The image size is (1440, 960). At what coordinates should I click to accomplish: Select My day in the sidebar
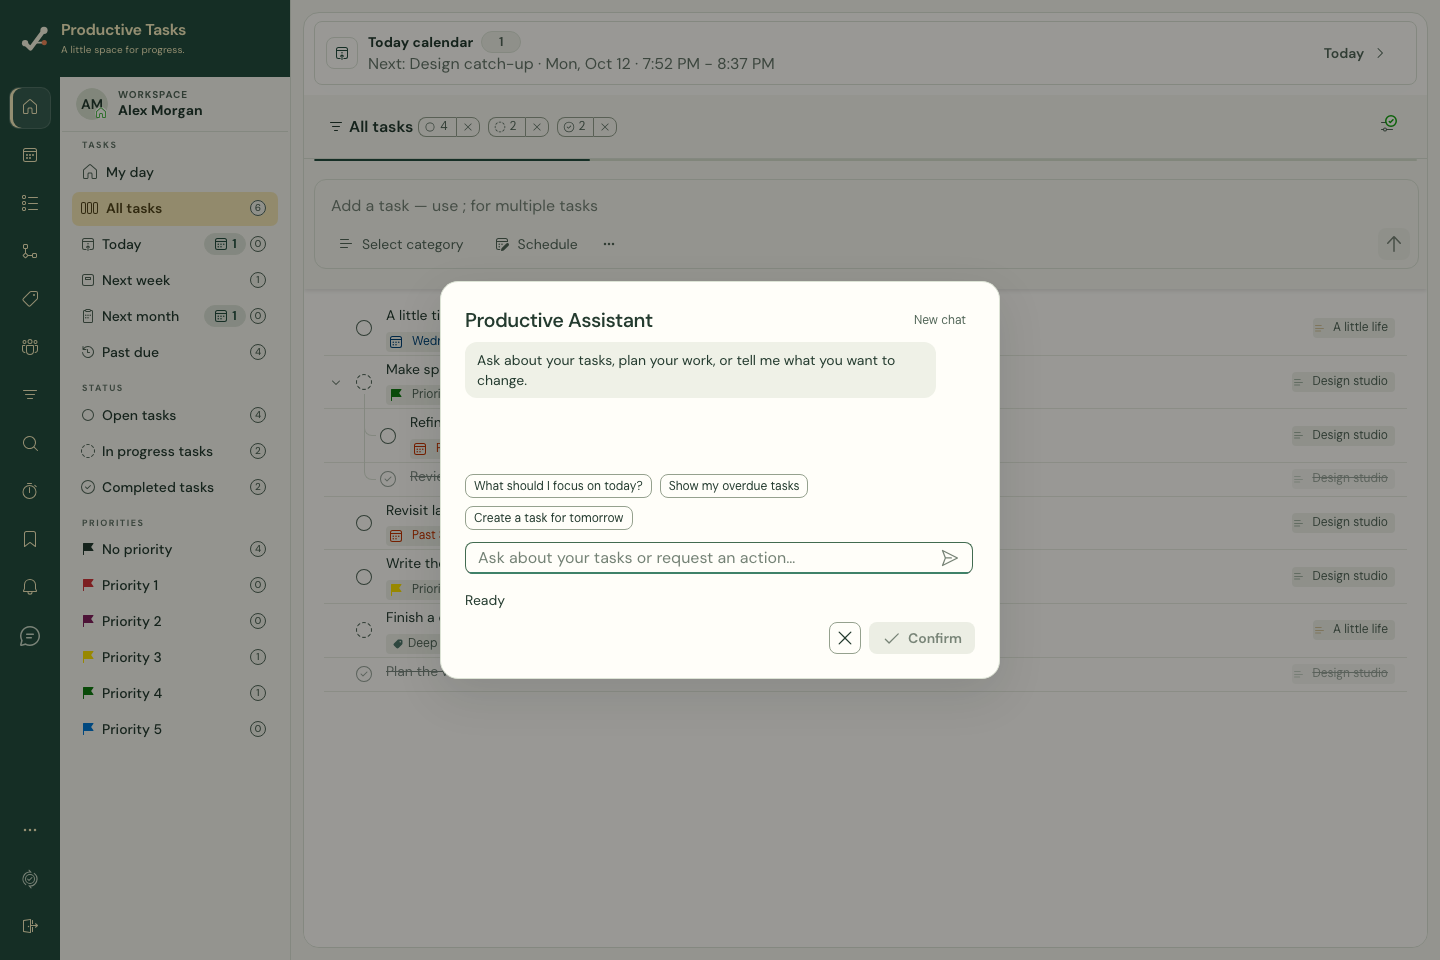pos(175,172)
